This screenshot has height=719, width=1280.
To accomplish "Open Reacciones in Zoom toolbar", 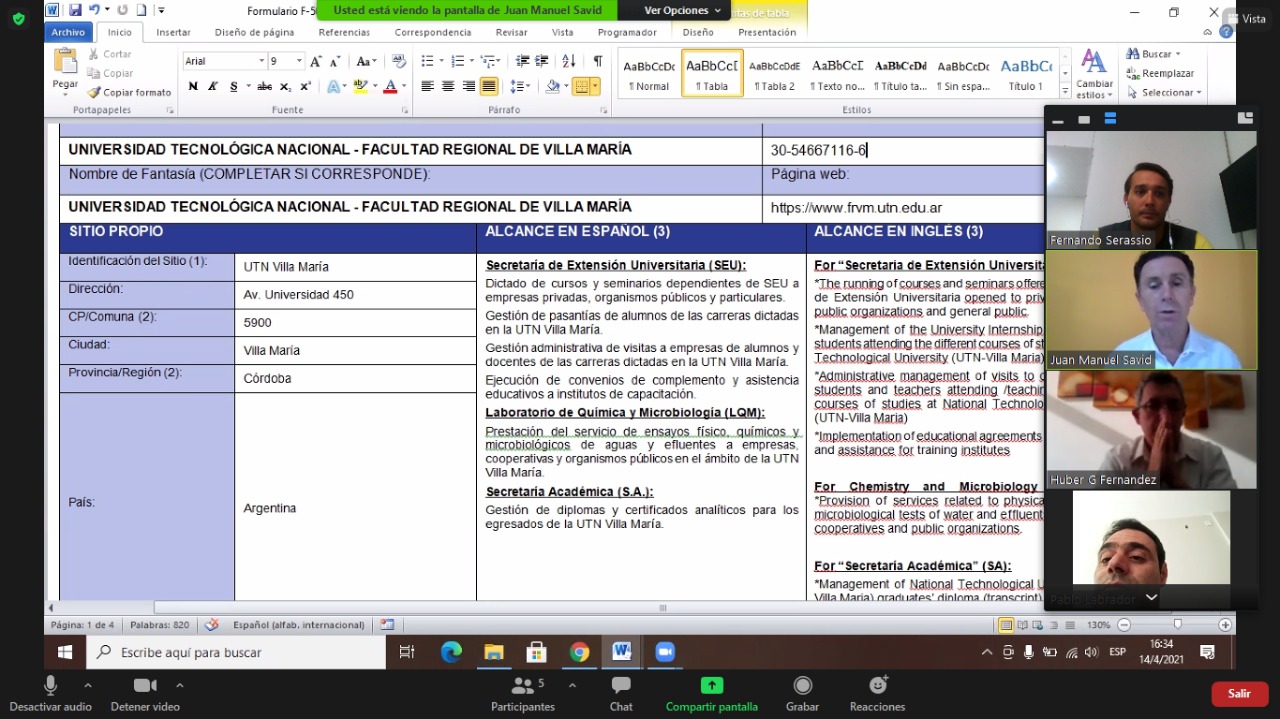I will click(878, 694).
